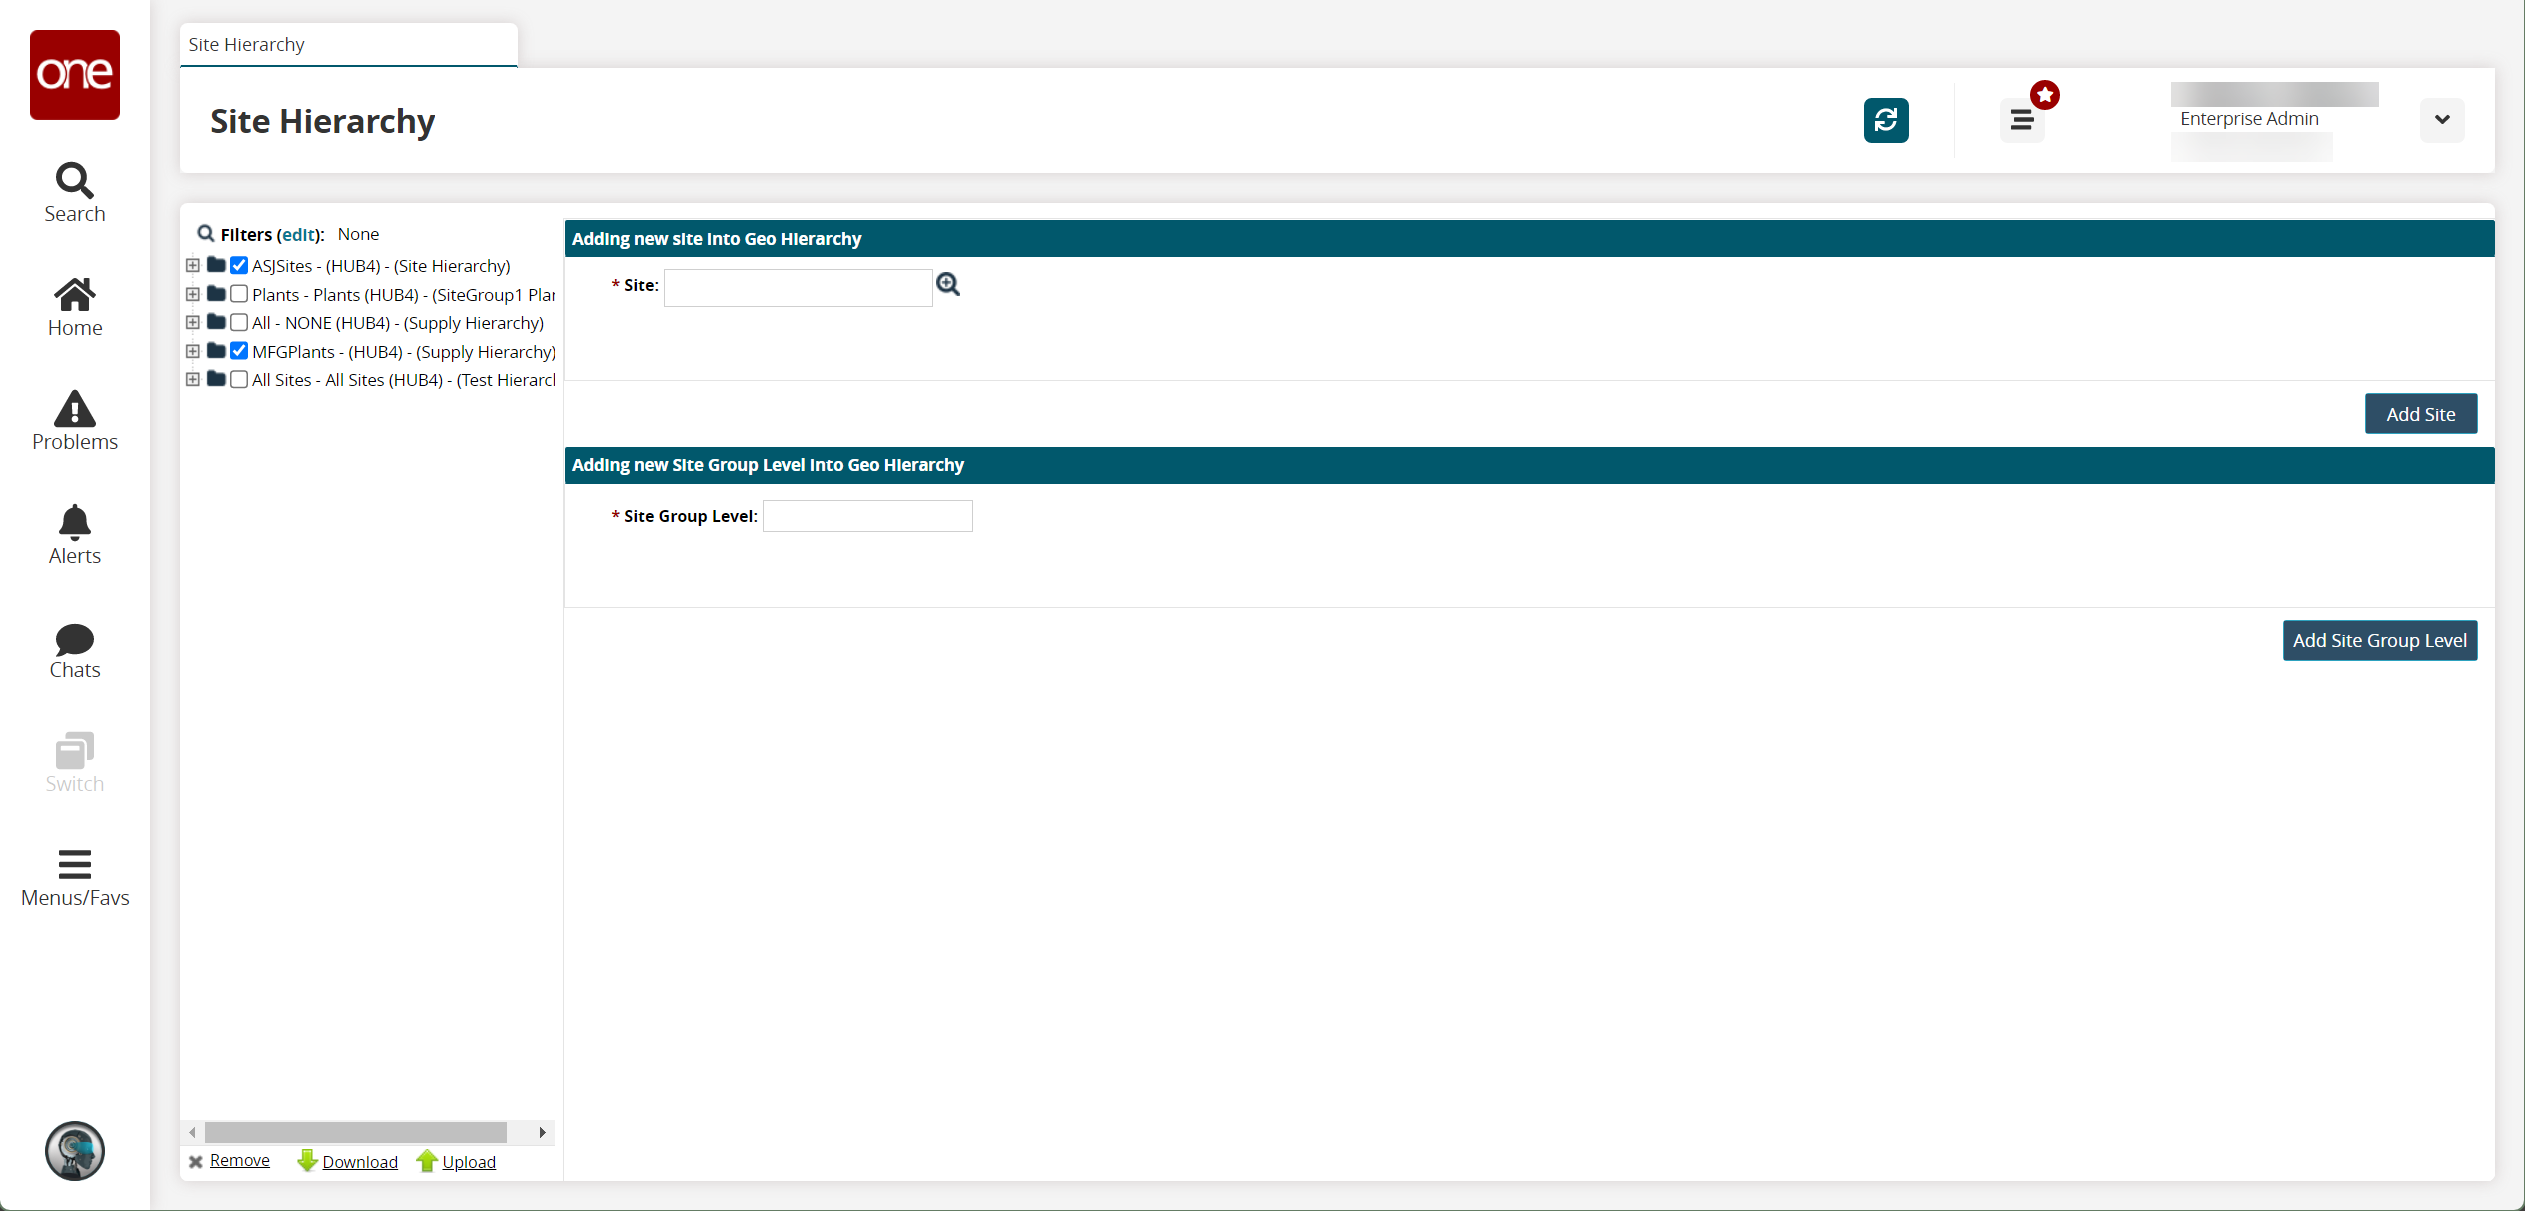The width and height of the screenshot is (2525, 1211).
Task: Click Menus/Favs sidebar menu item
Action: [74, 879]
